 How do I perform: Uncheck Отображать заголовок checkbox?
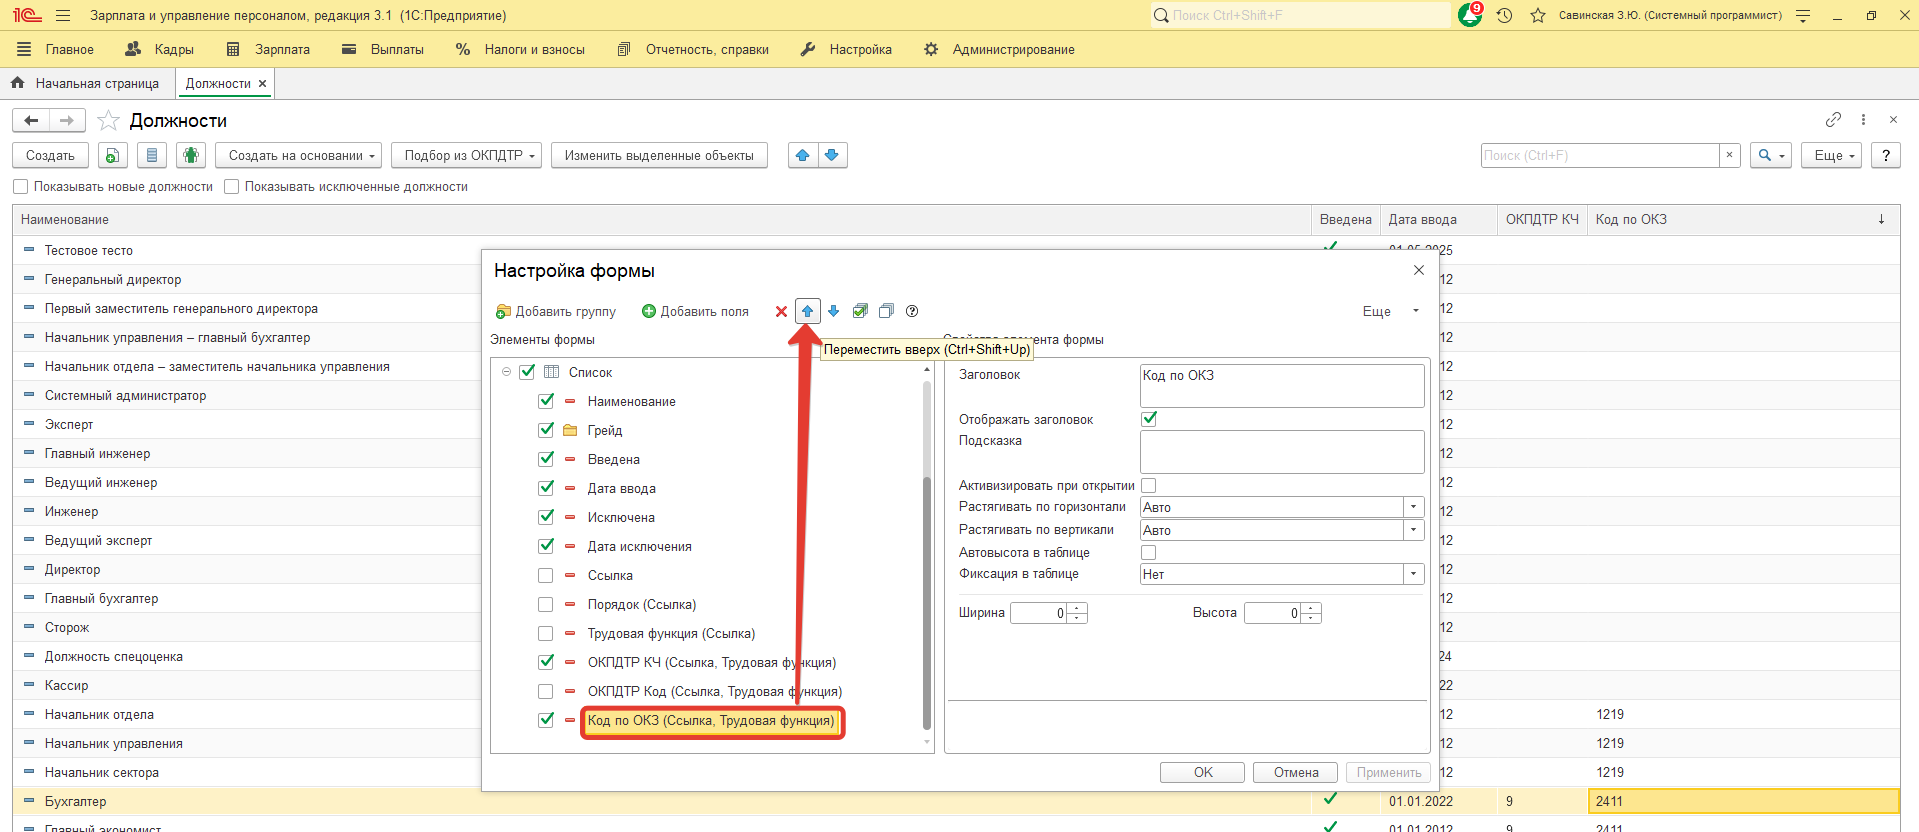click(x=1149, y=419)
